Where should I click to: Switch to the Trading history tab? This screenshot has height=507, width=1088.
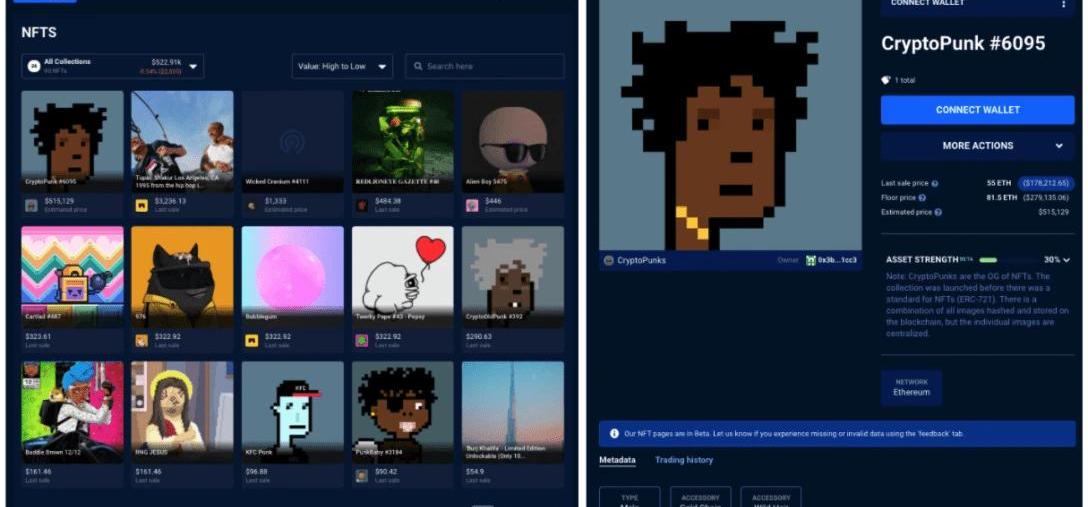(683, 460)
